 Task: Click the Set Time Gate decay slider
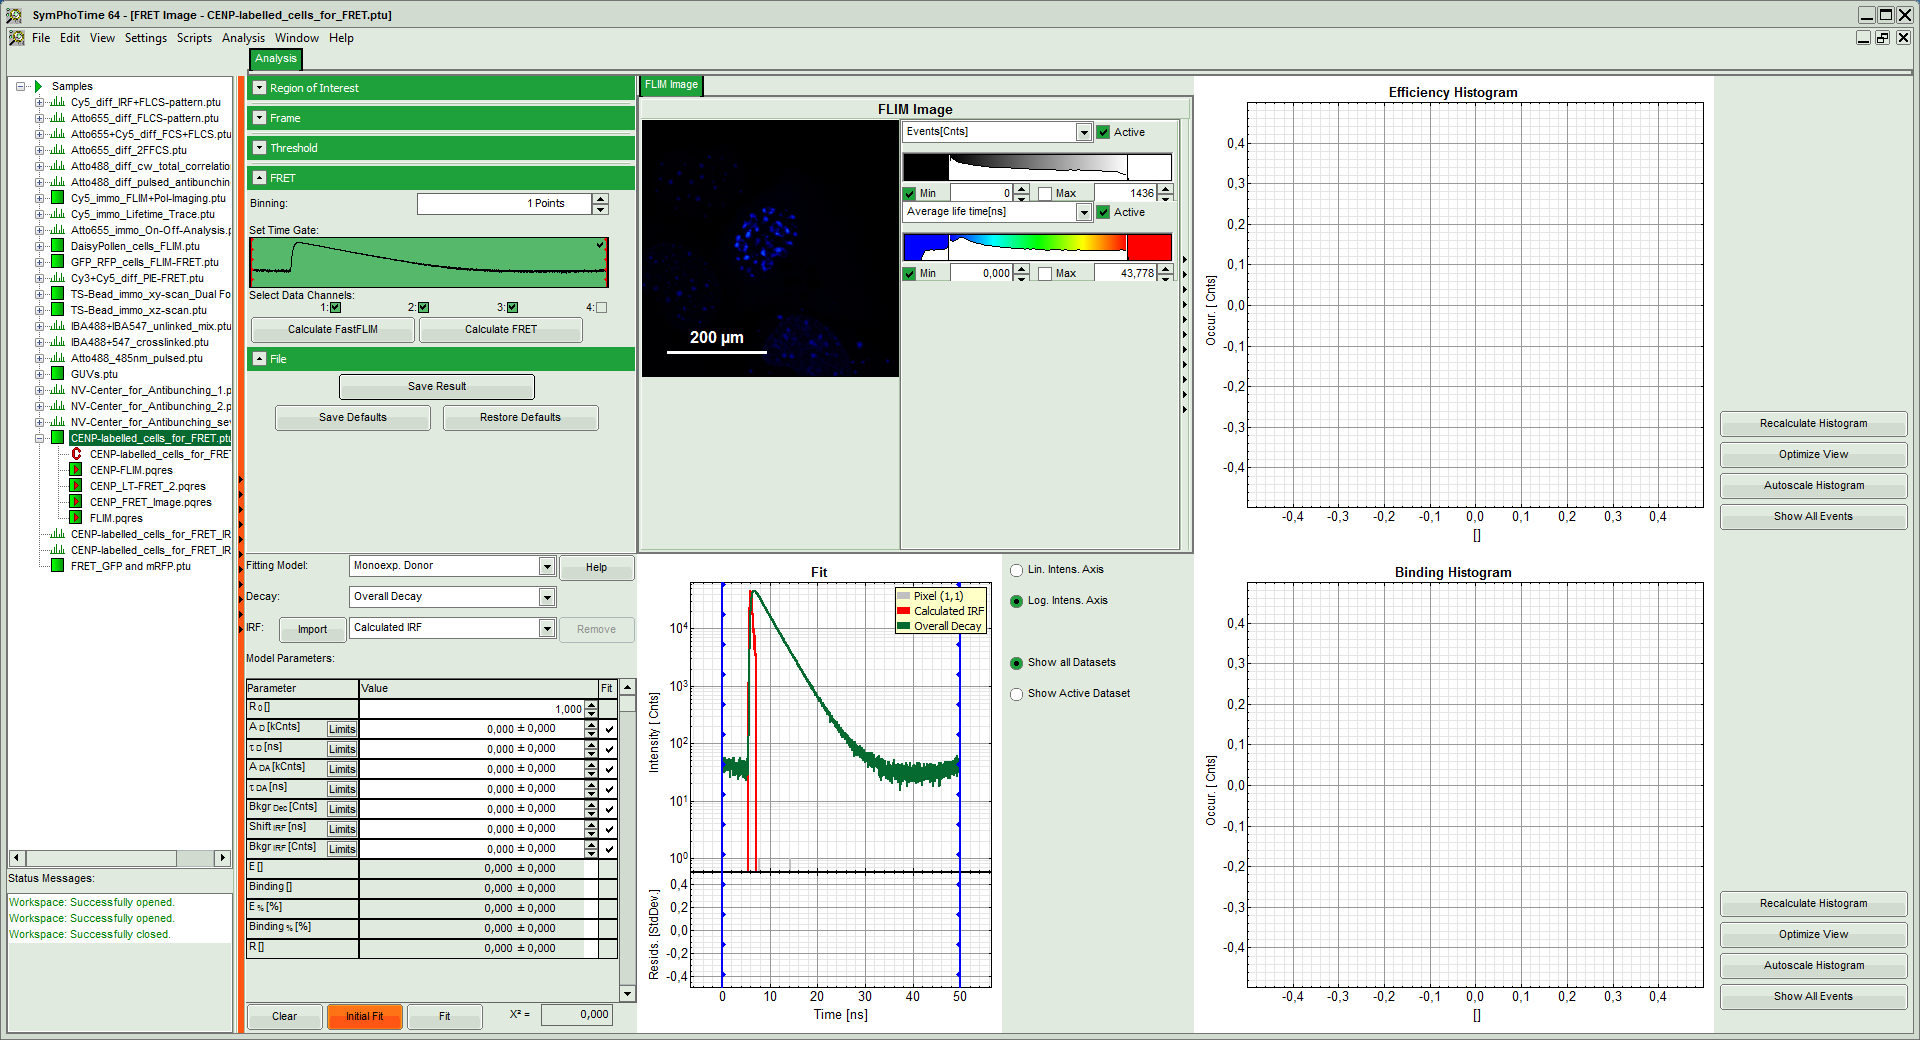tap(429, 263)
